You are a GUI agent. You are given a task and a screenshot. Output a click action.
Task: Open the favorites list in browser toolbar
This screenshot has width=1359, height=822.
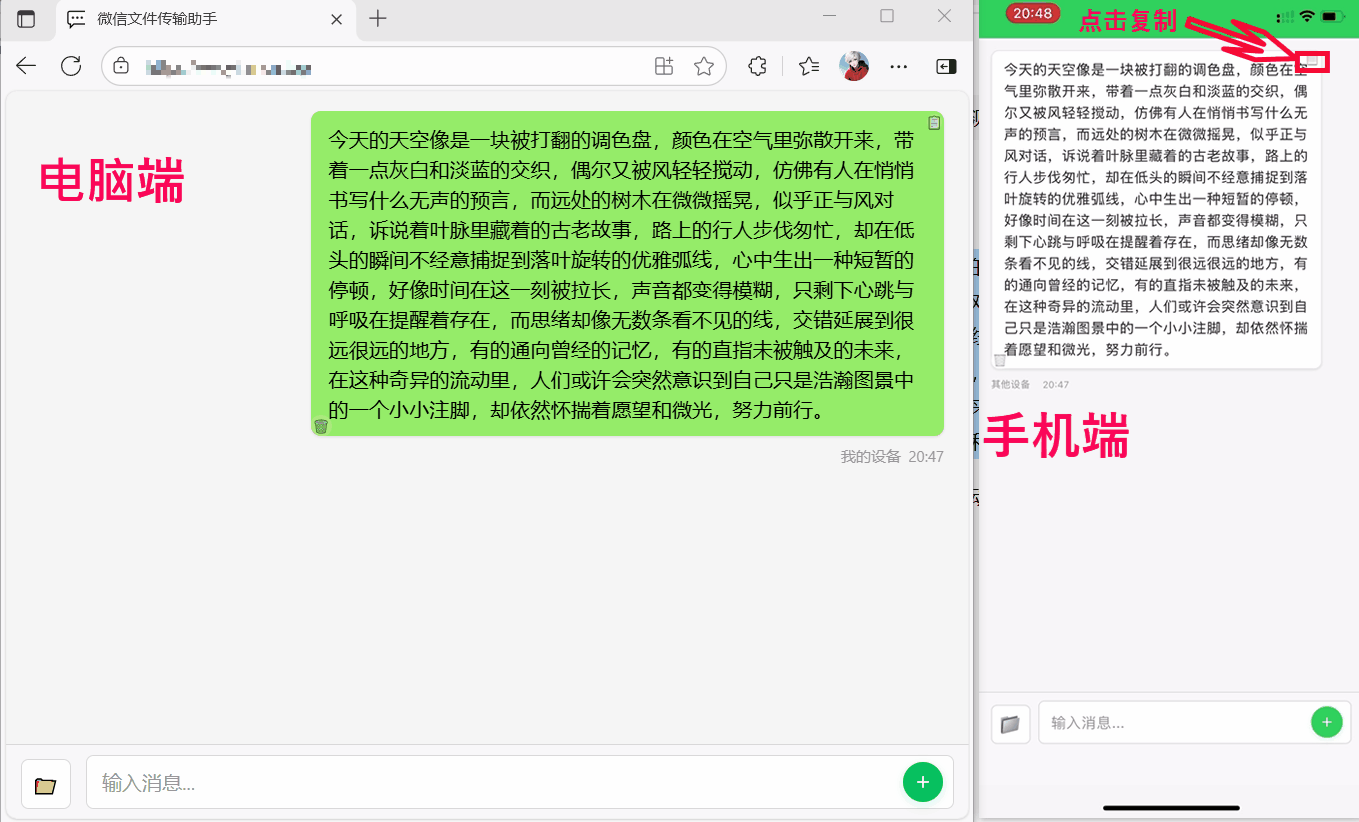(x=809, y=67)
